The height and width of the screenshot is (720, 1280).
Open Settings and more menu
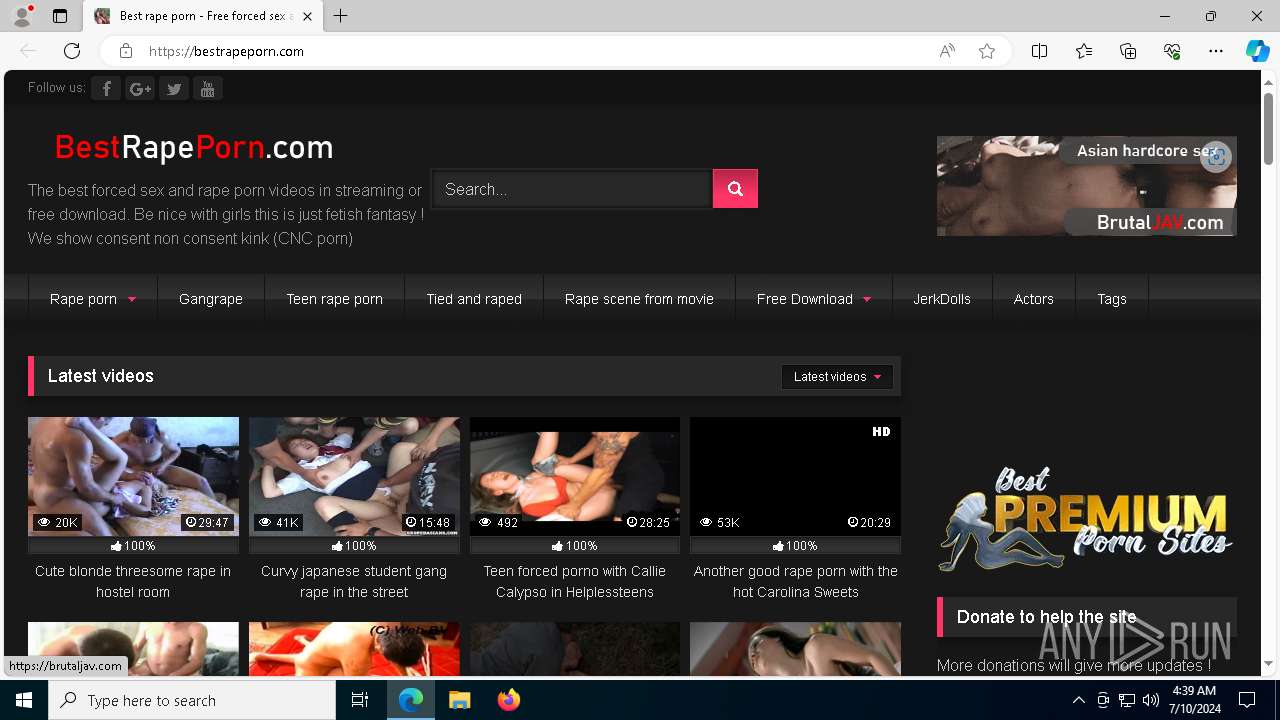click(1216, 51)
